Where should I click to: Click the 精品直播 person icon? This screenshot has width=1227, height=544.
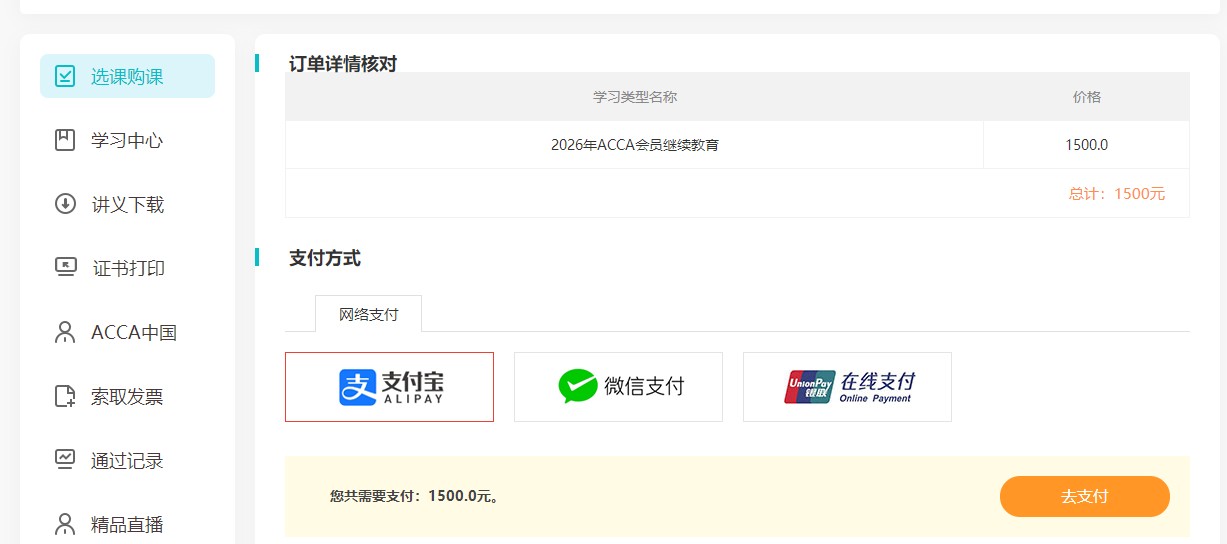coord(65,524)
